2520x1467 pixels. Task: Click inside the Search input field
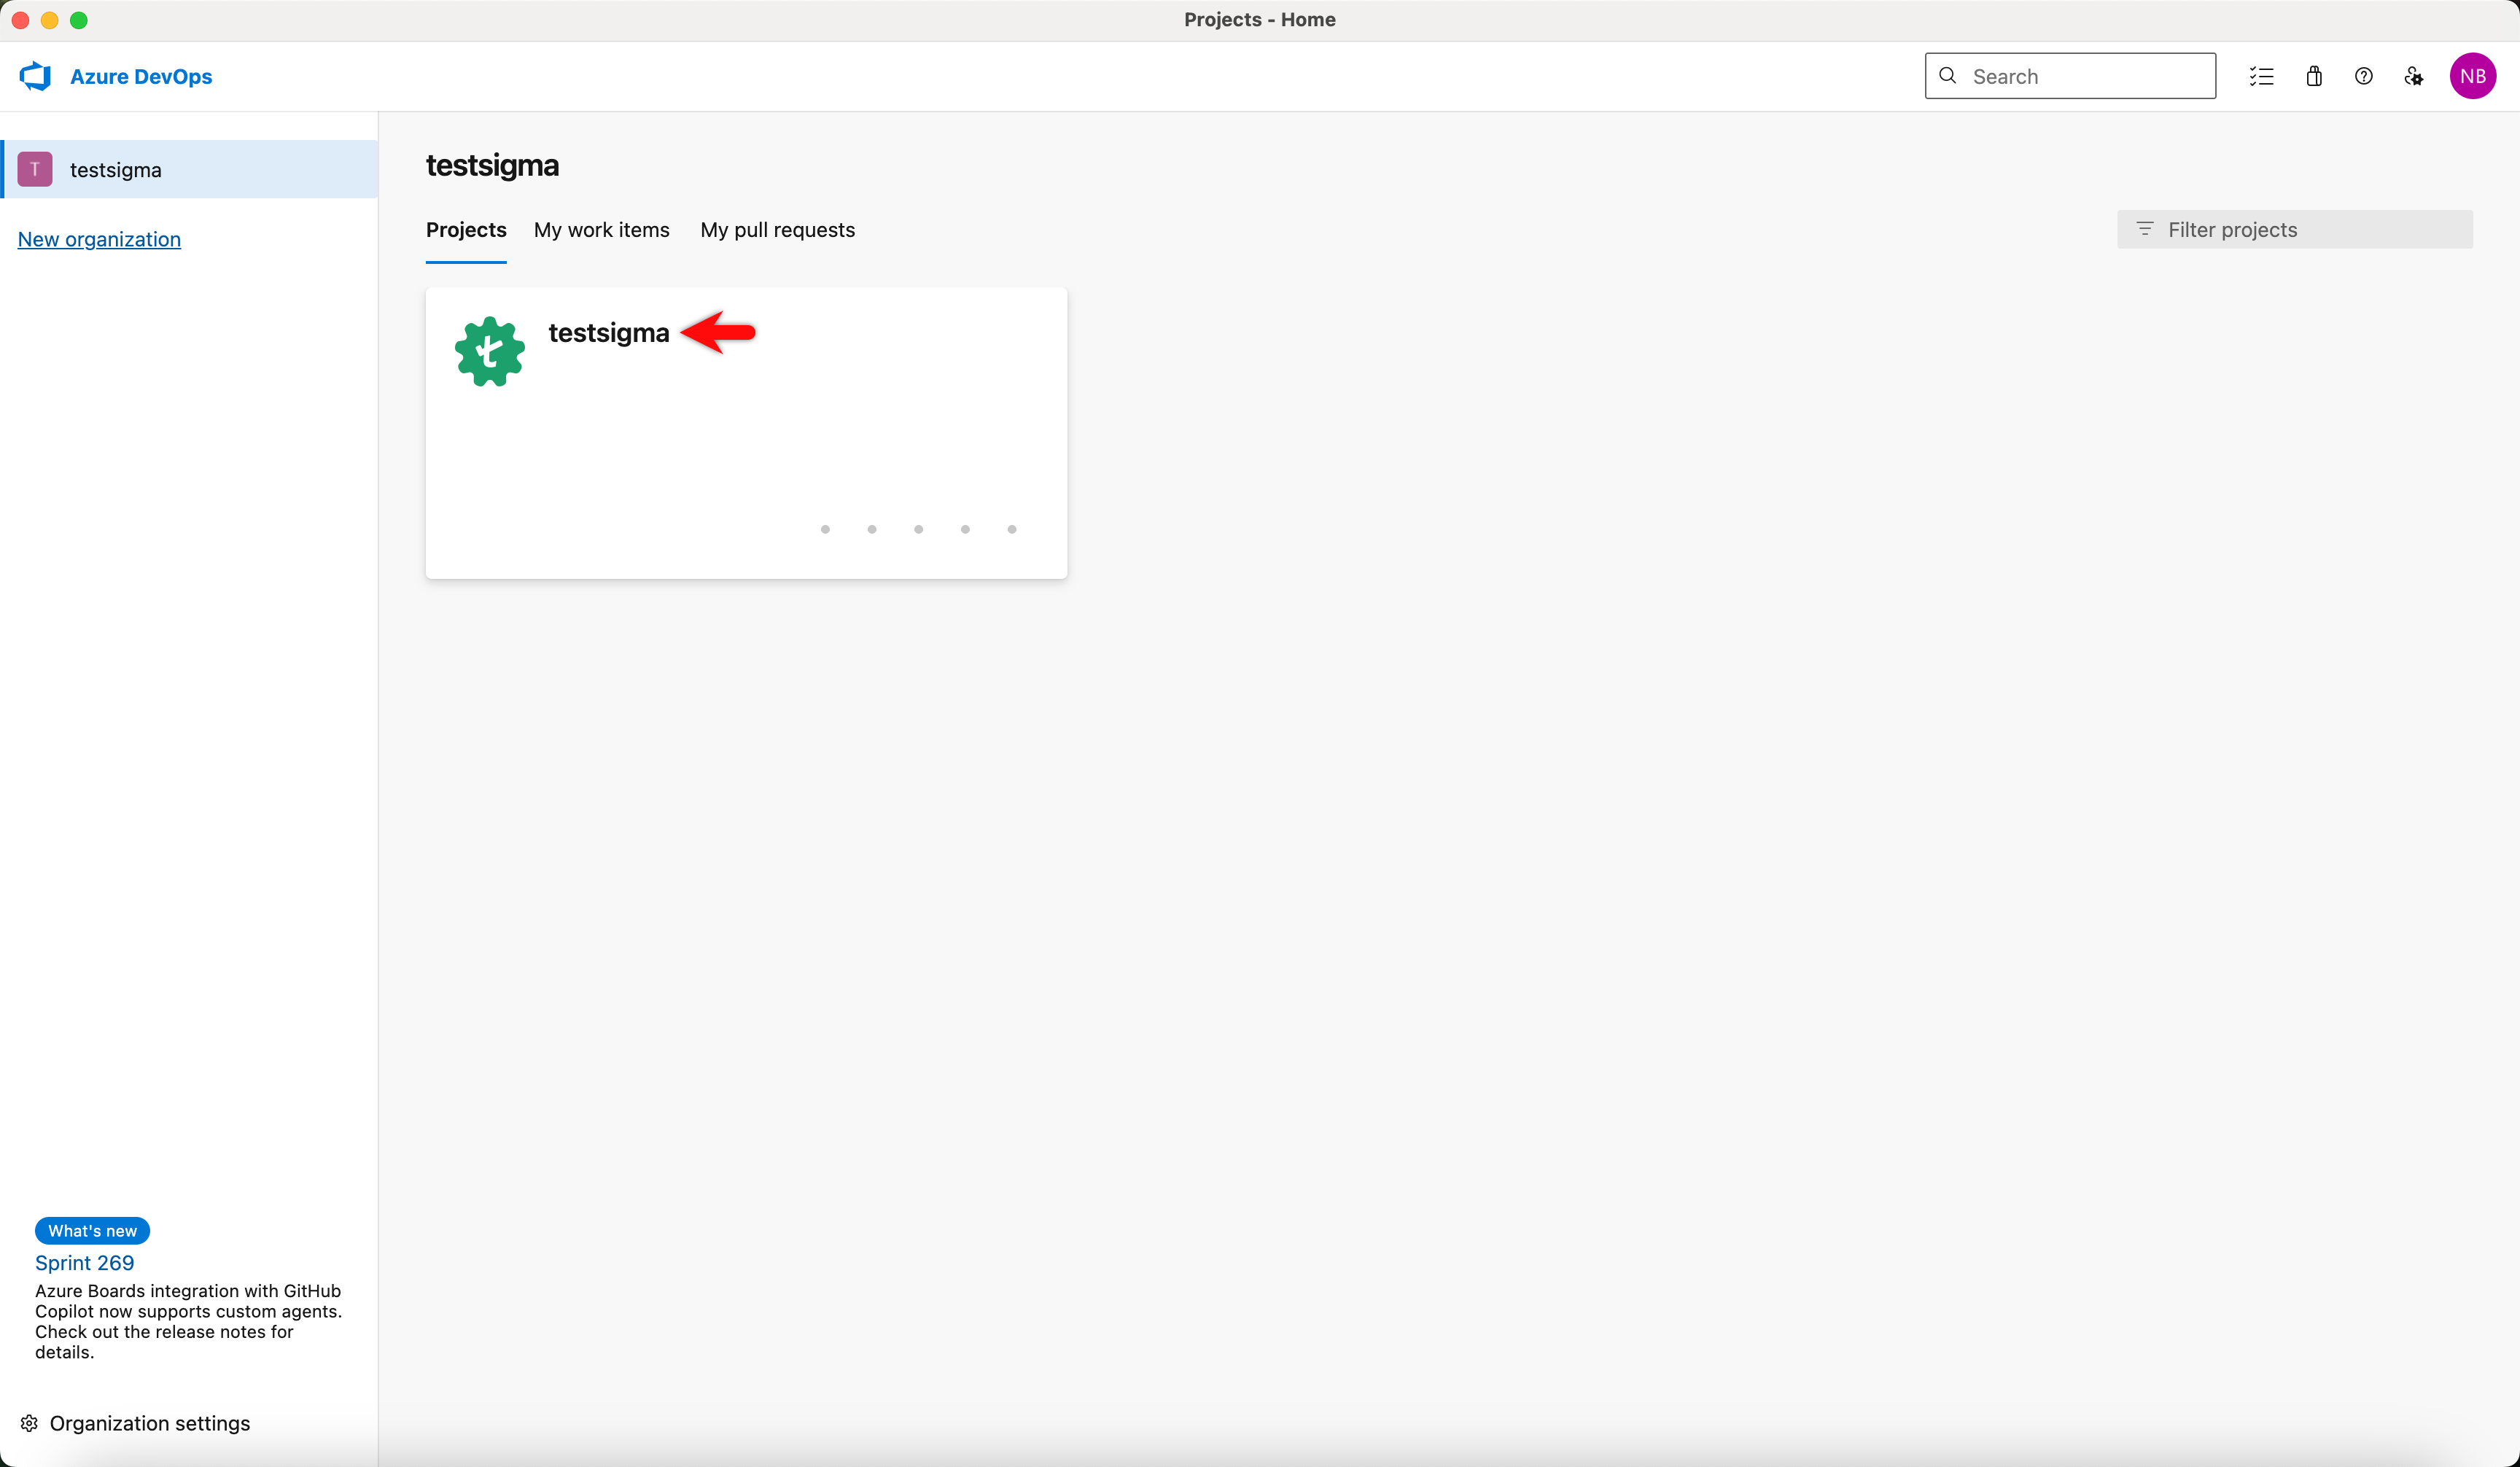point(2070,75)
